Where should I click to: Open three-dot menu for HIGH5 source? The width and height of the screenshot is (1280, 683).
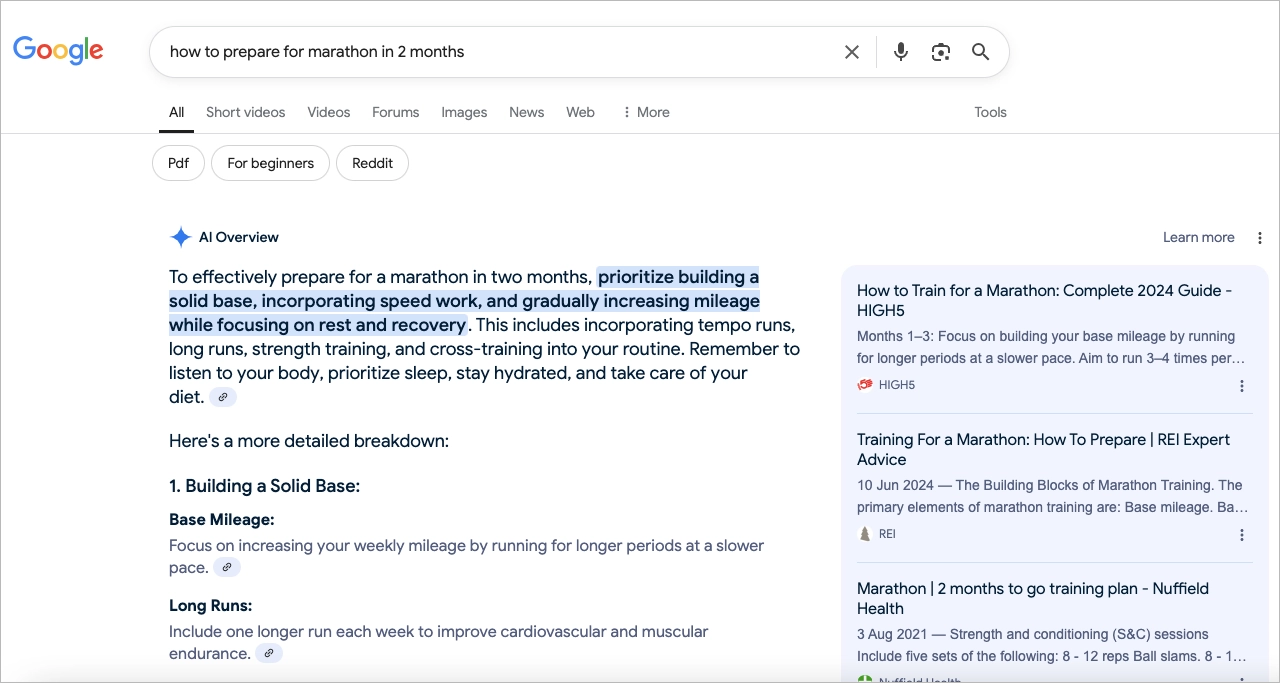click(1242, 386)
